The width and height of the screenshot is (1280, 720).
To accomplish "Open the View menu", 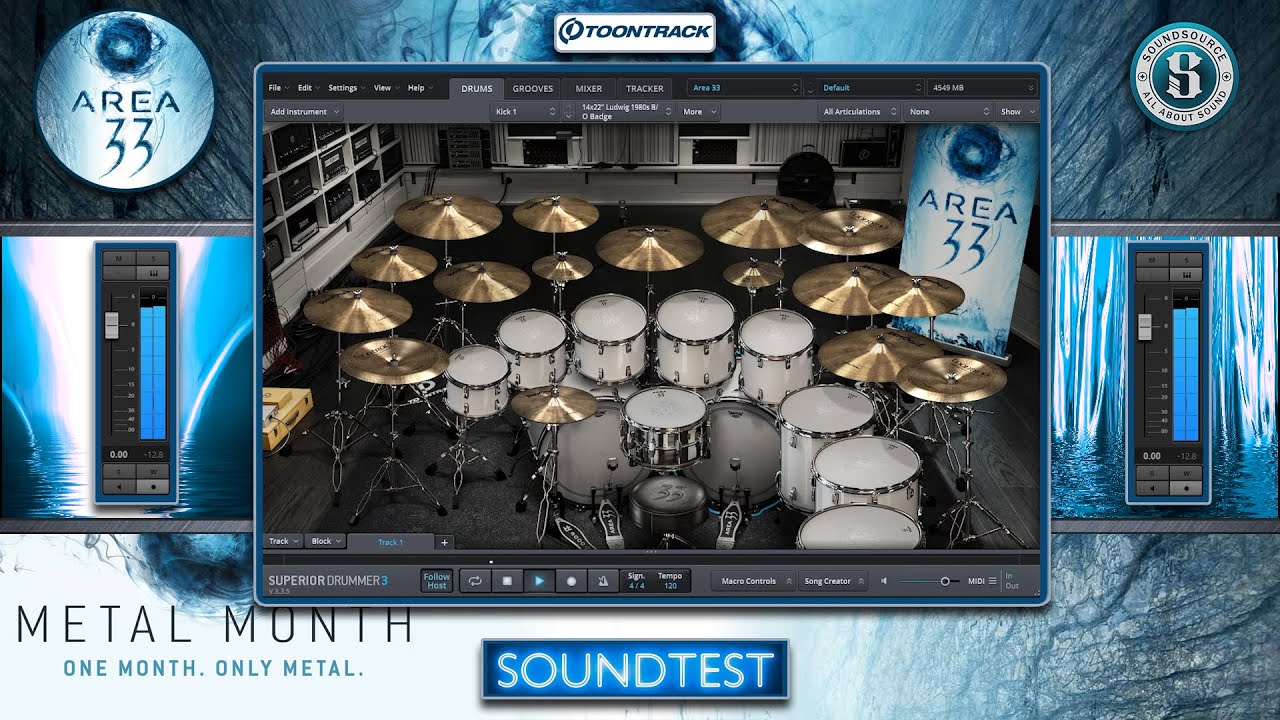I will [x=385, y=88].
